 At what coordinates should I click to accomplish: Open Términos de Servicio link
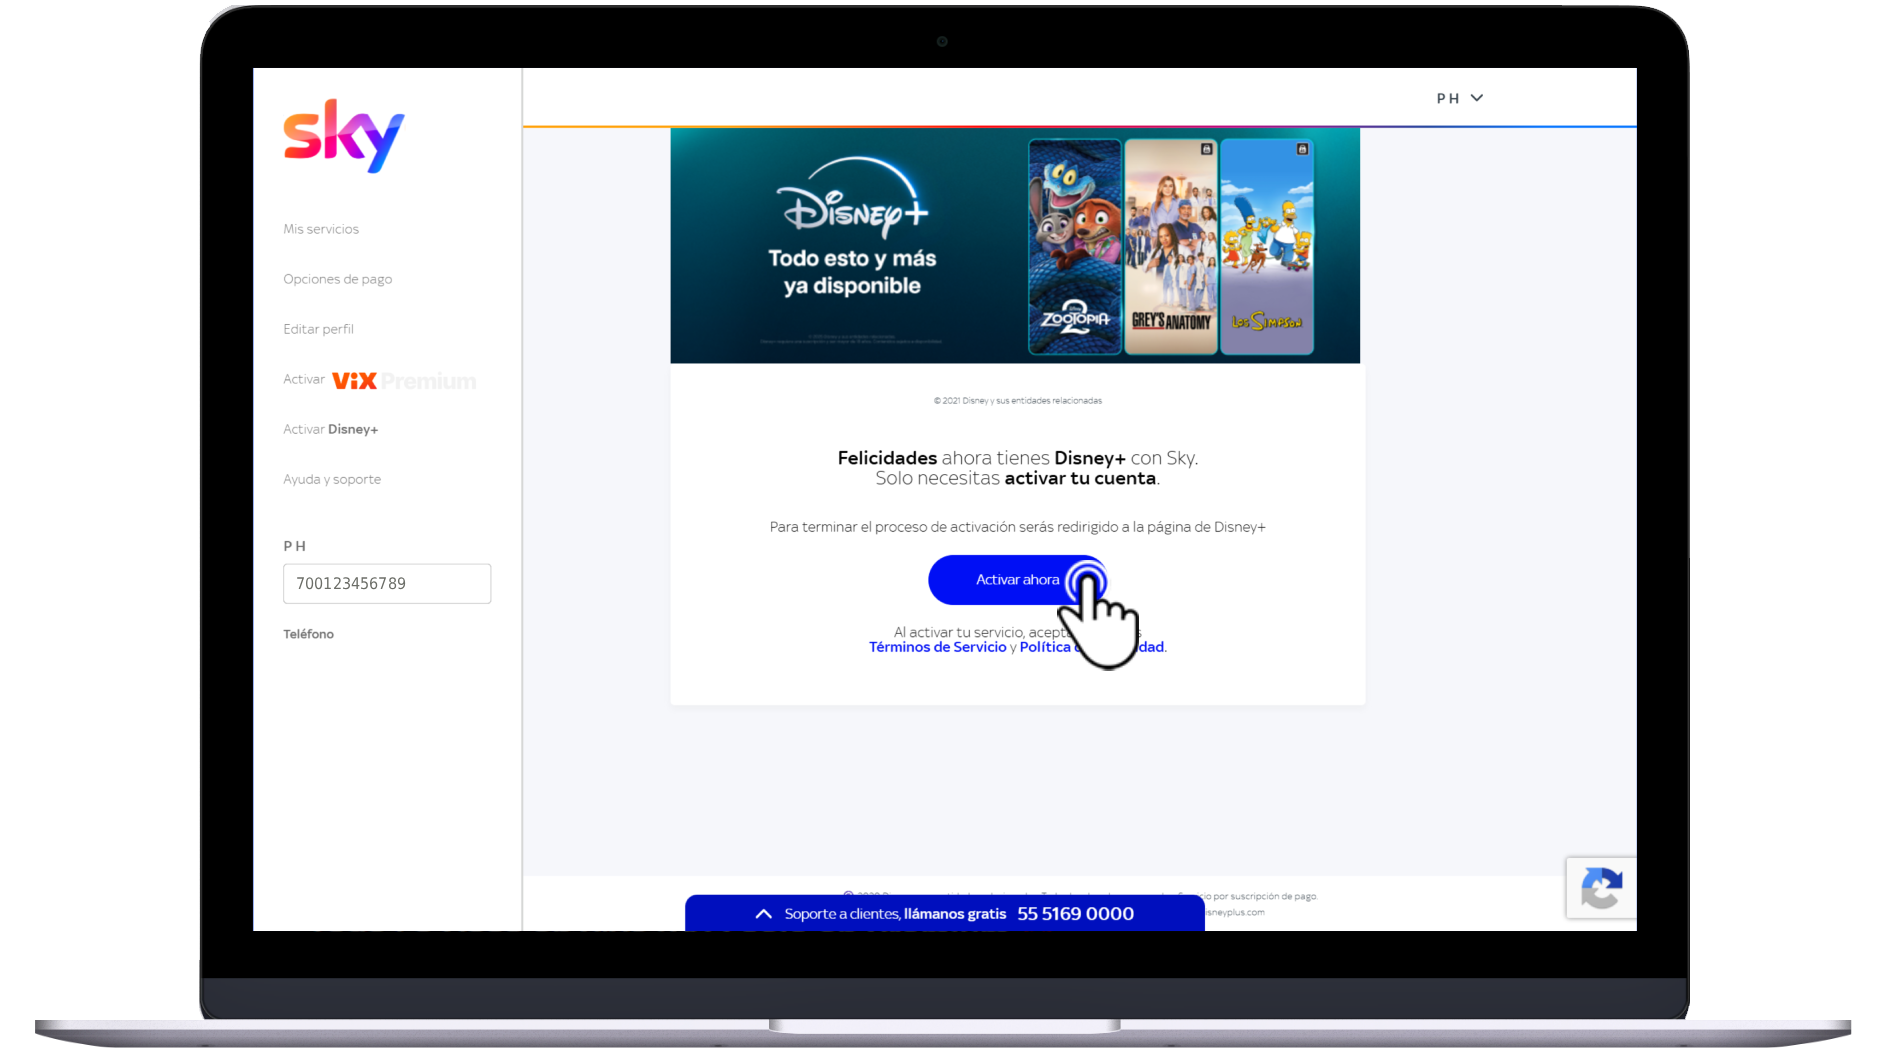937,647
